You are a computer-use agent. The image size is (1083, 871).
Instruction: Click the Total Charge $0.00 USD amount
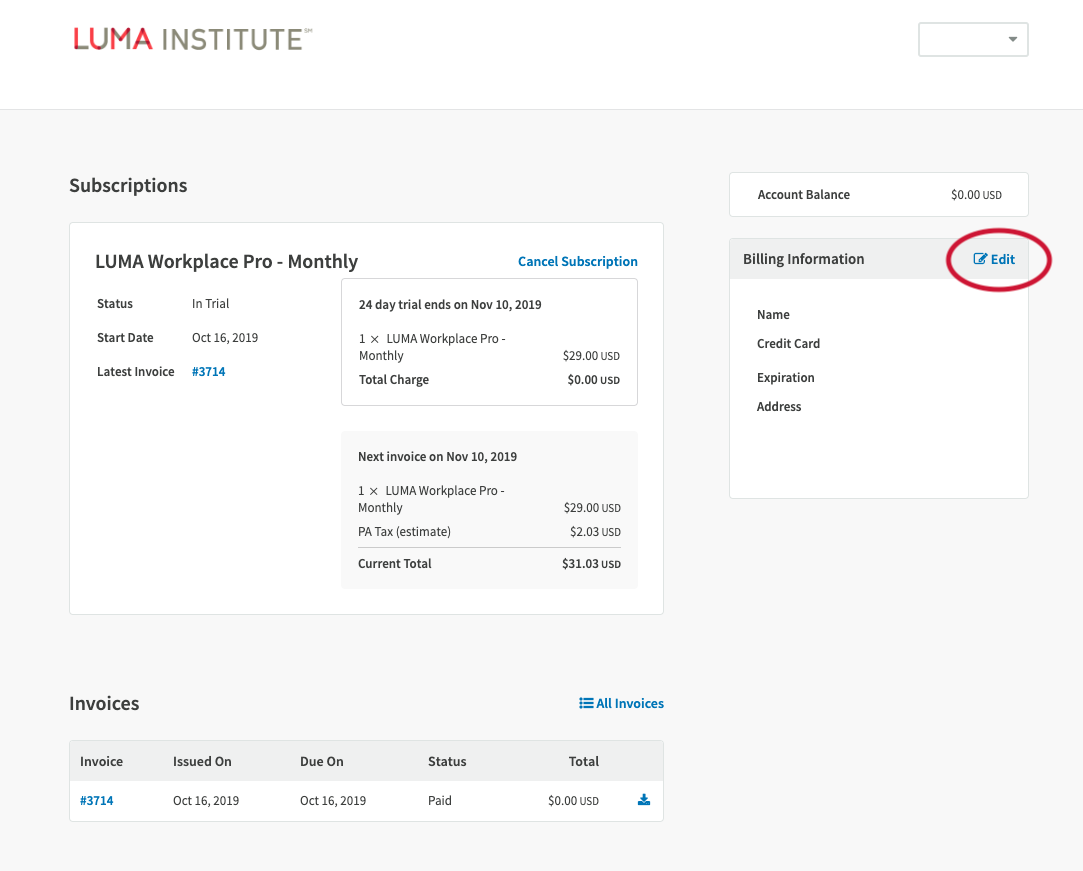[x=593, y=380]
